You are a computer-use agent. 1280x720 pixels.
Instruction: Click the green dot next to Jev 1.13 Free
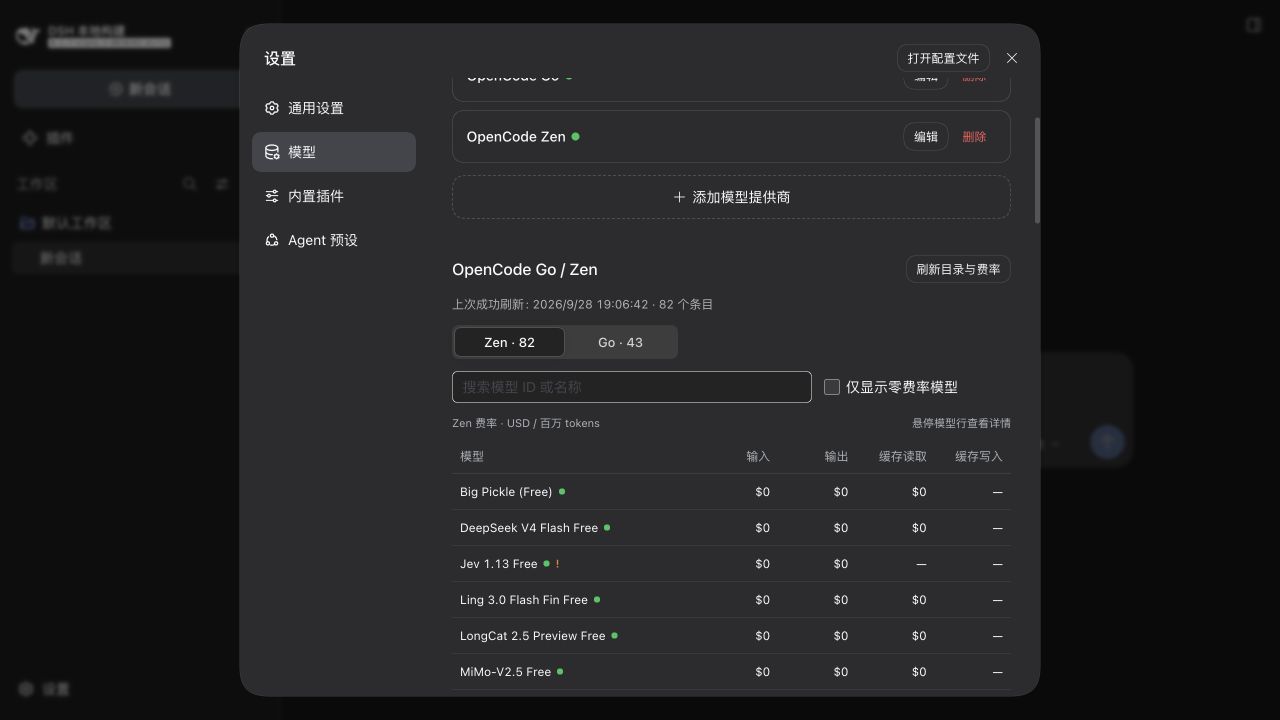coord(546,564)
